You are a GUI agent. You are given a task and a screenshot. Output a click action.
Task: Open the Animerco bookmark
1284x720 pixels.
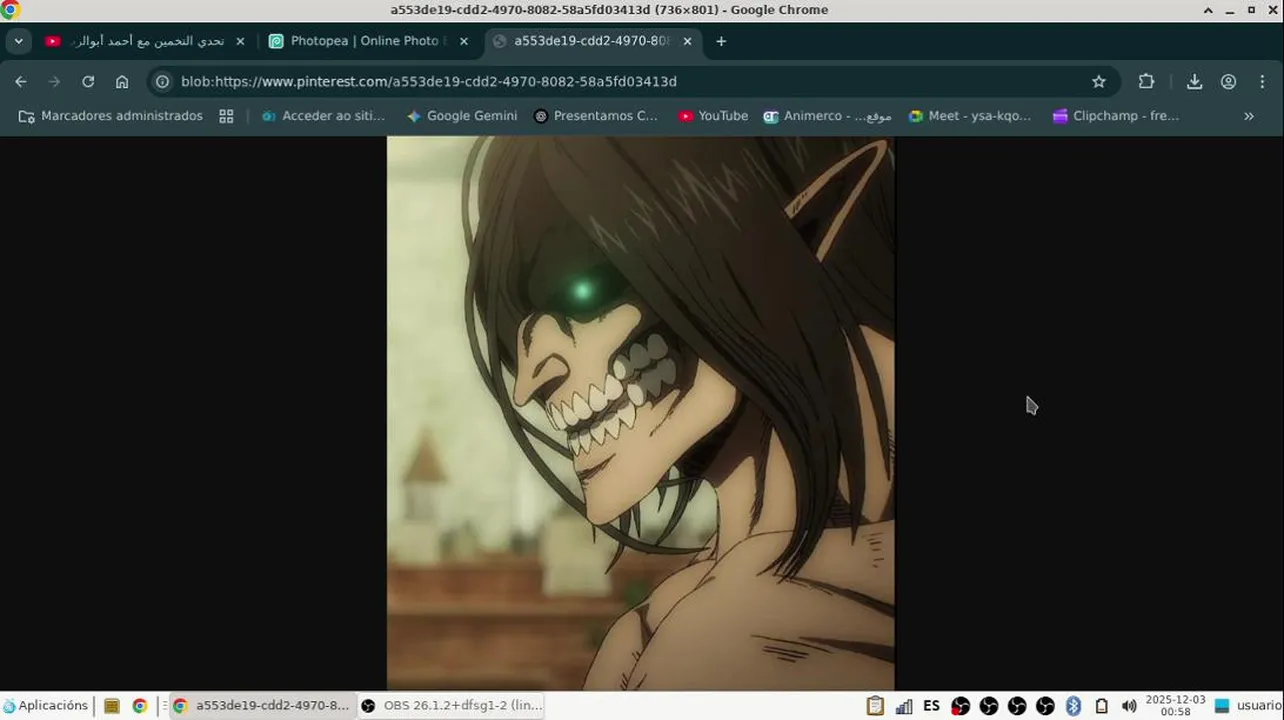tap(827, 116)
